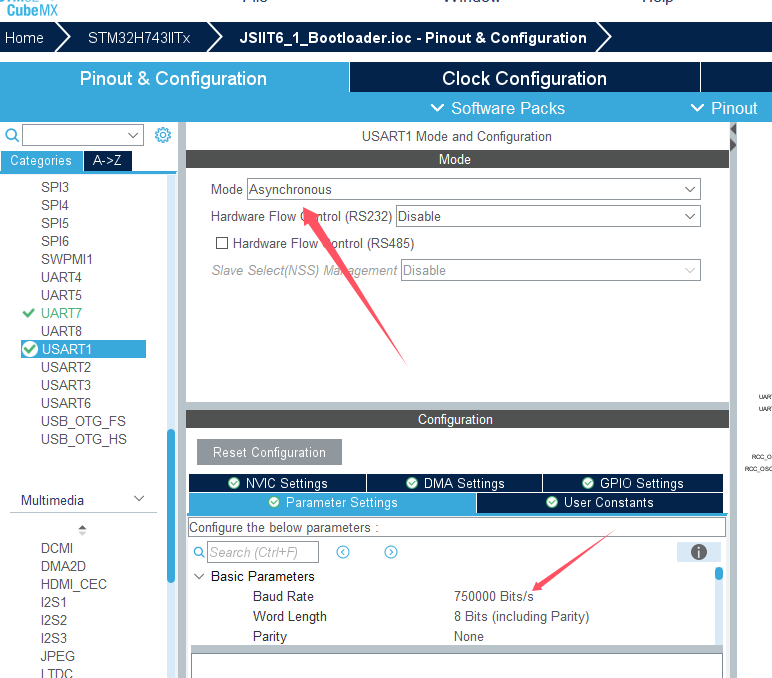Click the parameter Search (Ctrl+F) field
772x678 pixels.
coord(263,552)
